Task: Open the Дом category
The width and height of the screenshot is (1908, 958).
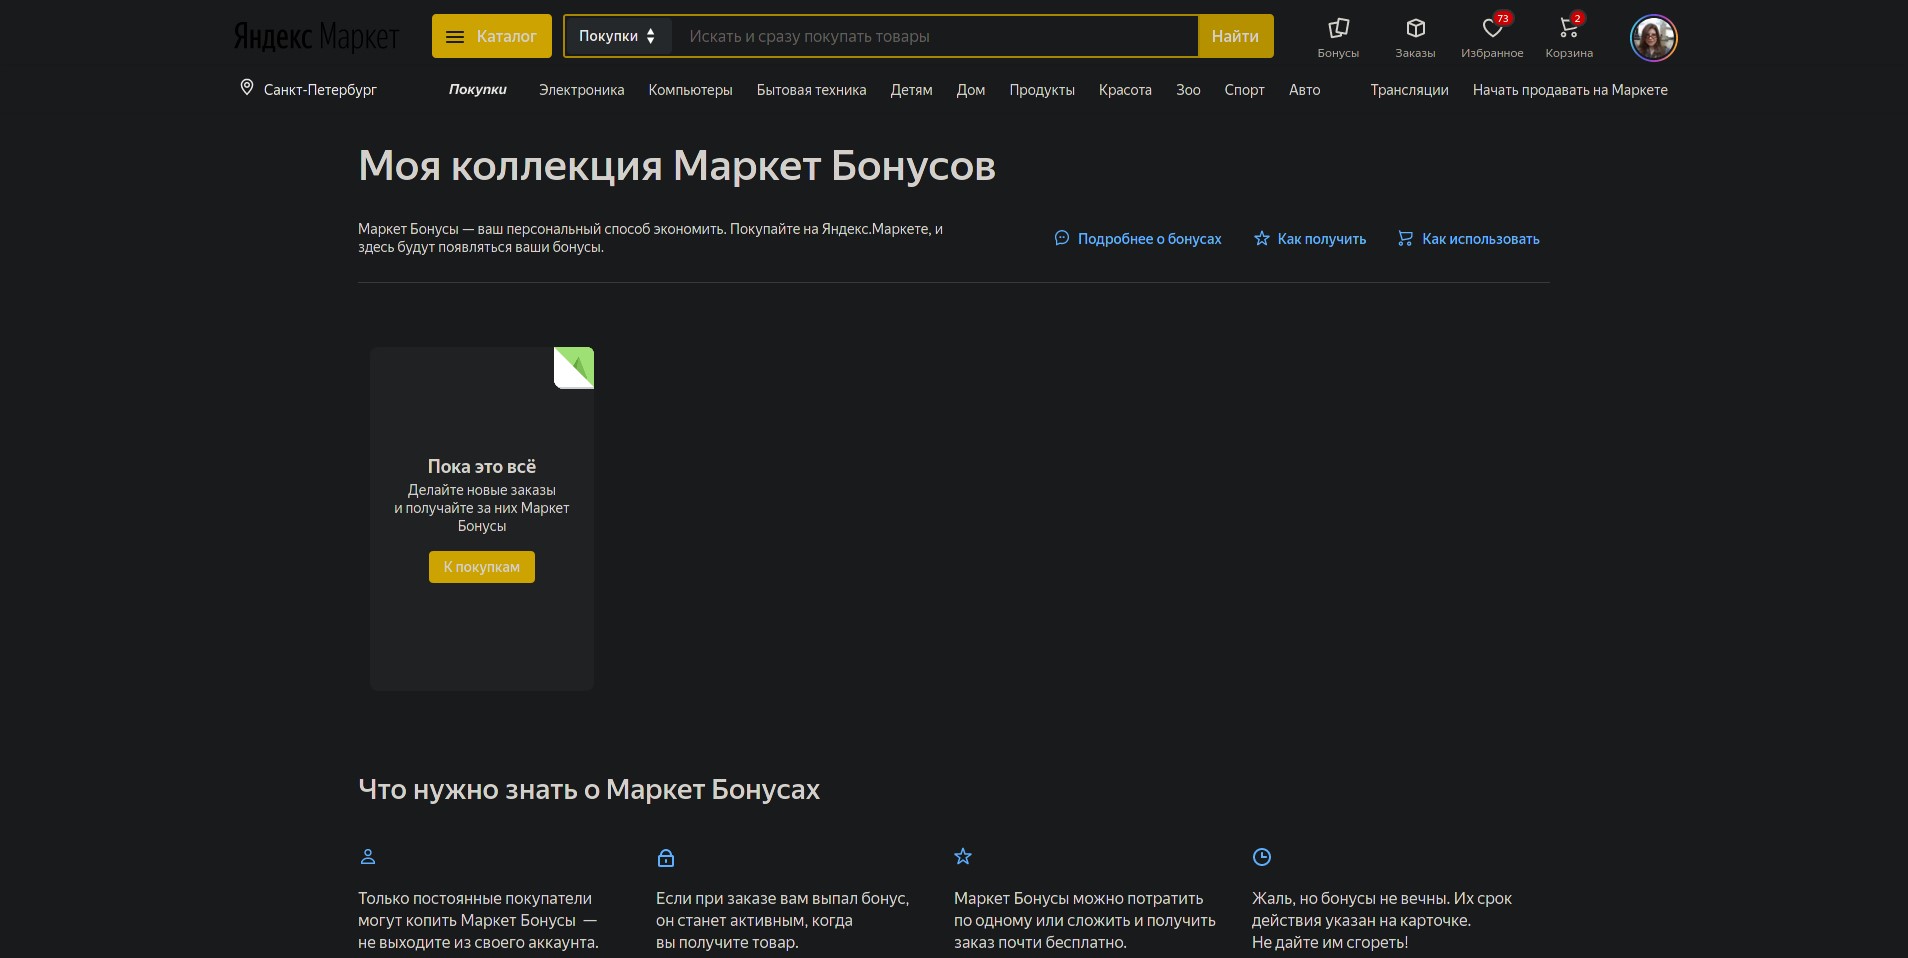Action: [971, 90]
